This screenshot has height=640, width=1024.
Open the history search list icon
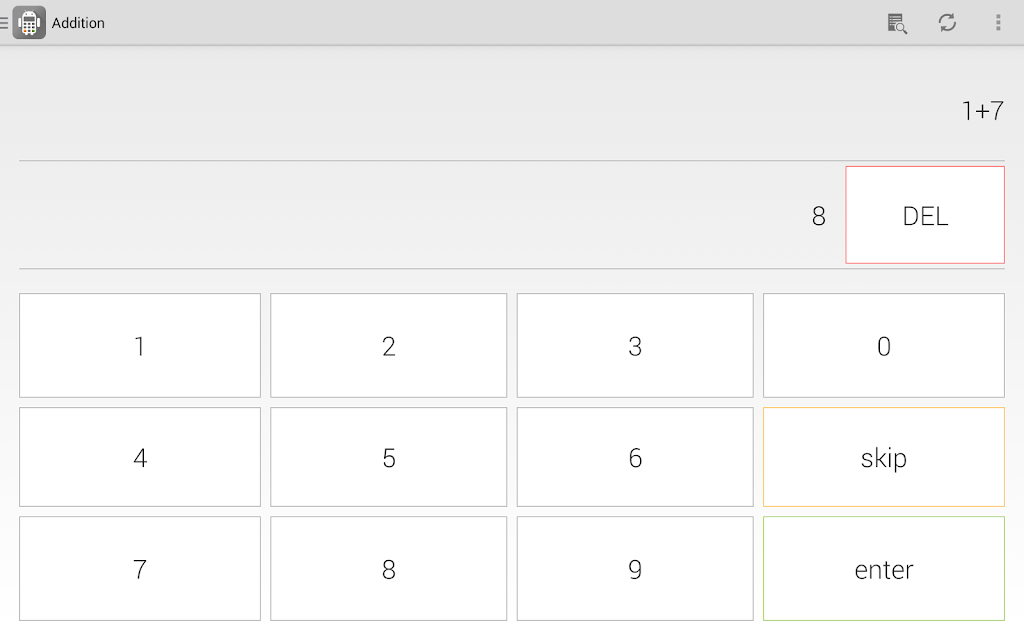[897, 23]
